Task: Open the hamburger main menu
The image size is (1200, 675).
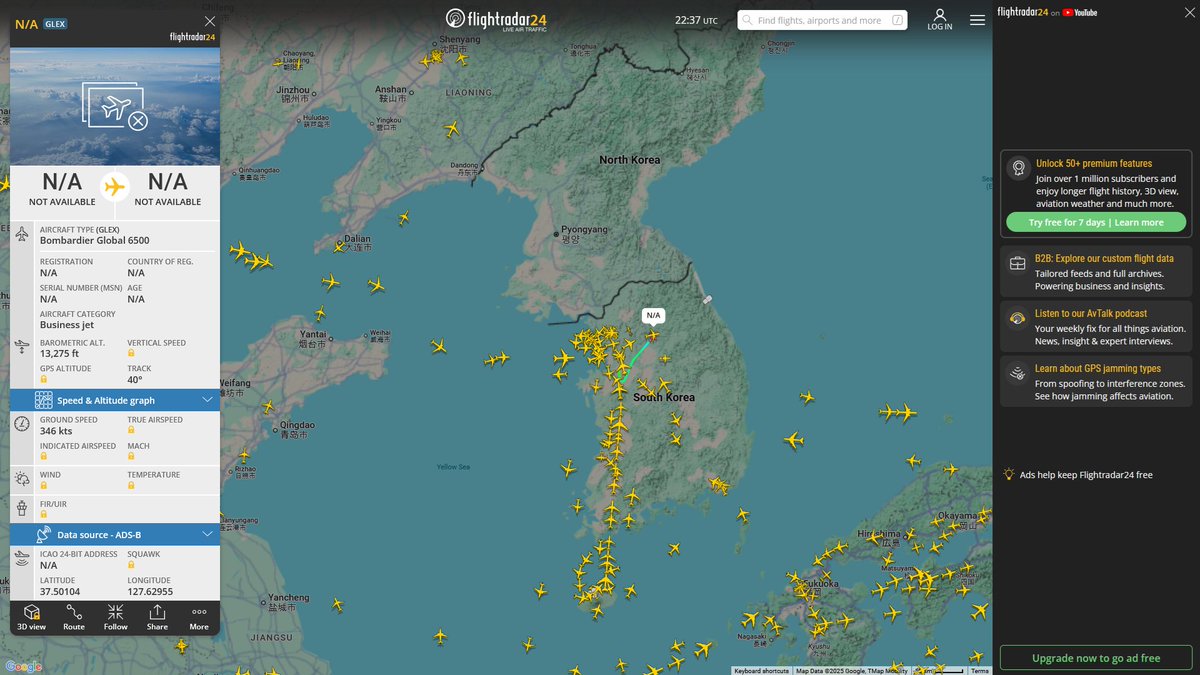Action: point(977,20)
